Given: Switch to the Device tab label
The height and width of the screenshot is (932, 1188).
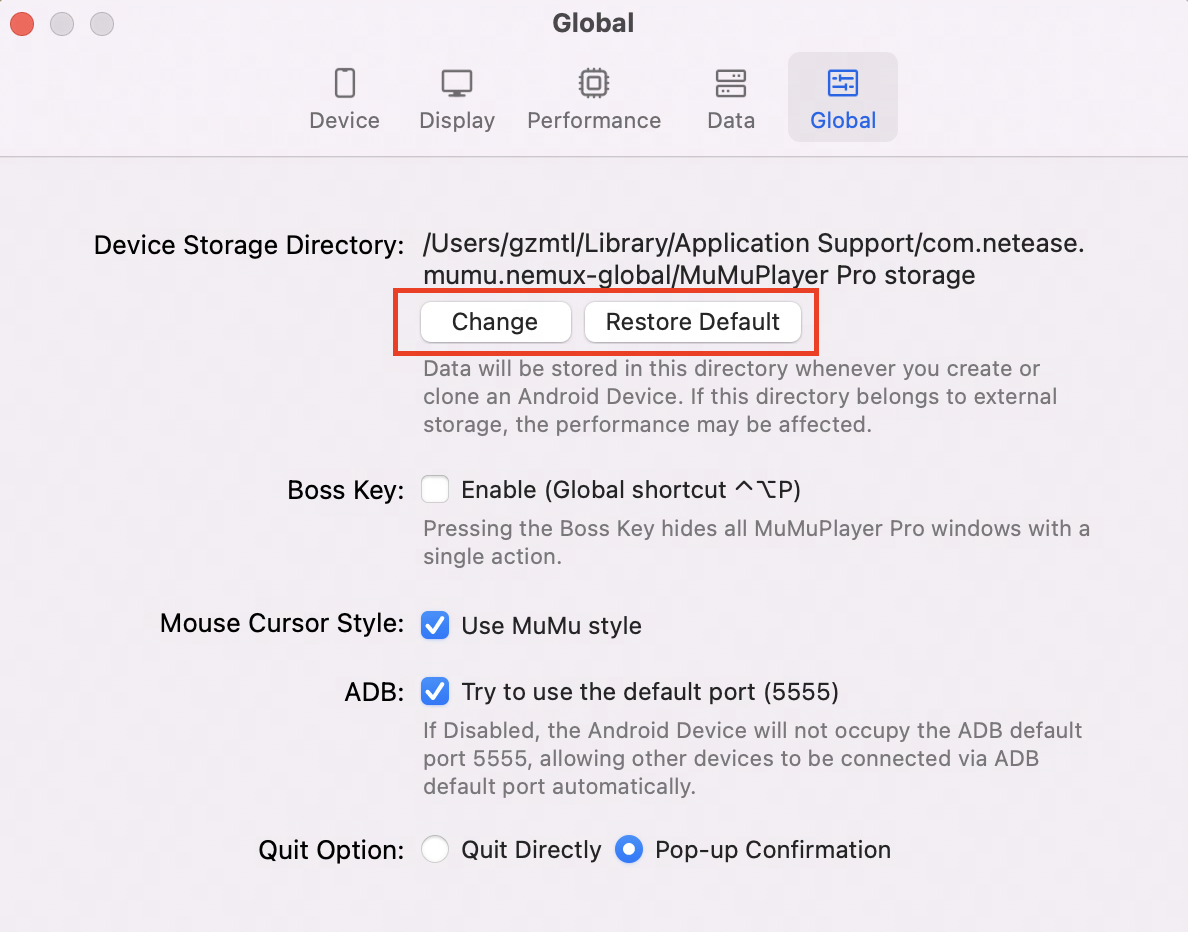Looking at the screenshot, I should pyautogui.click(x=344, y=121).
